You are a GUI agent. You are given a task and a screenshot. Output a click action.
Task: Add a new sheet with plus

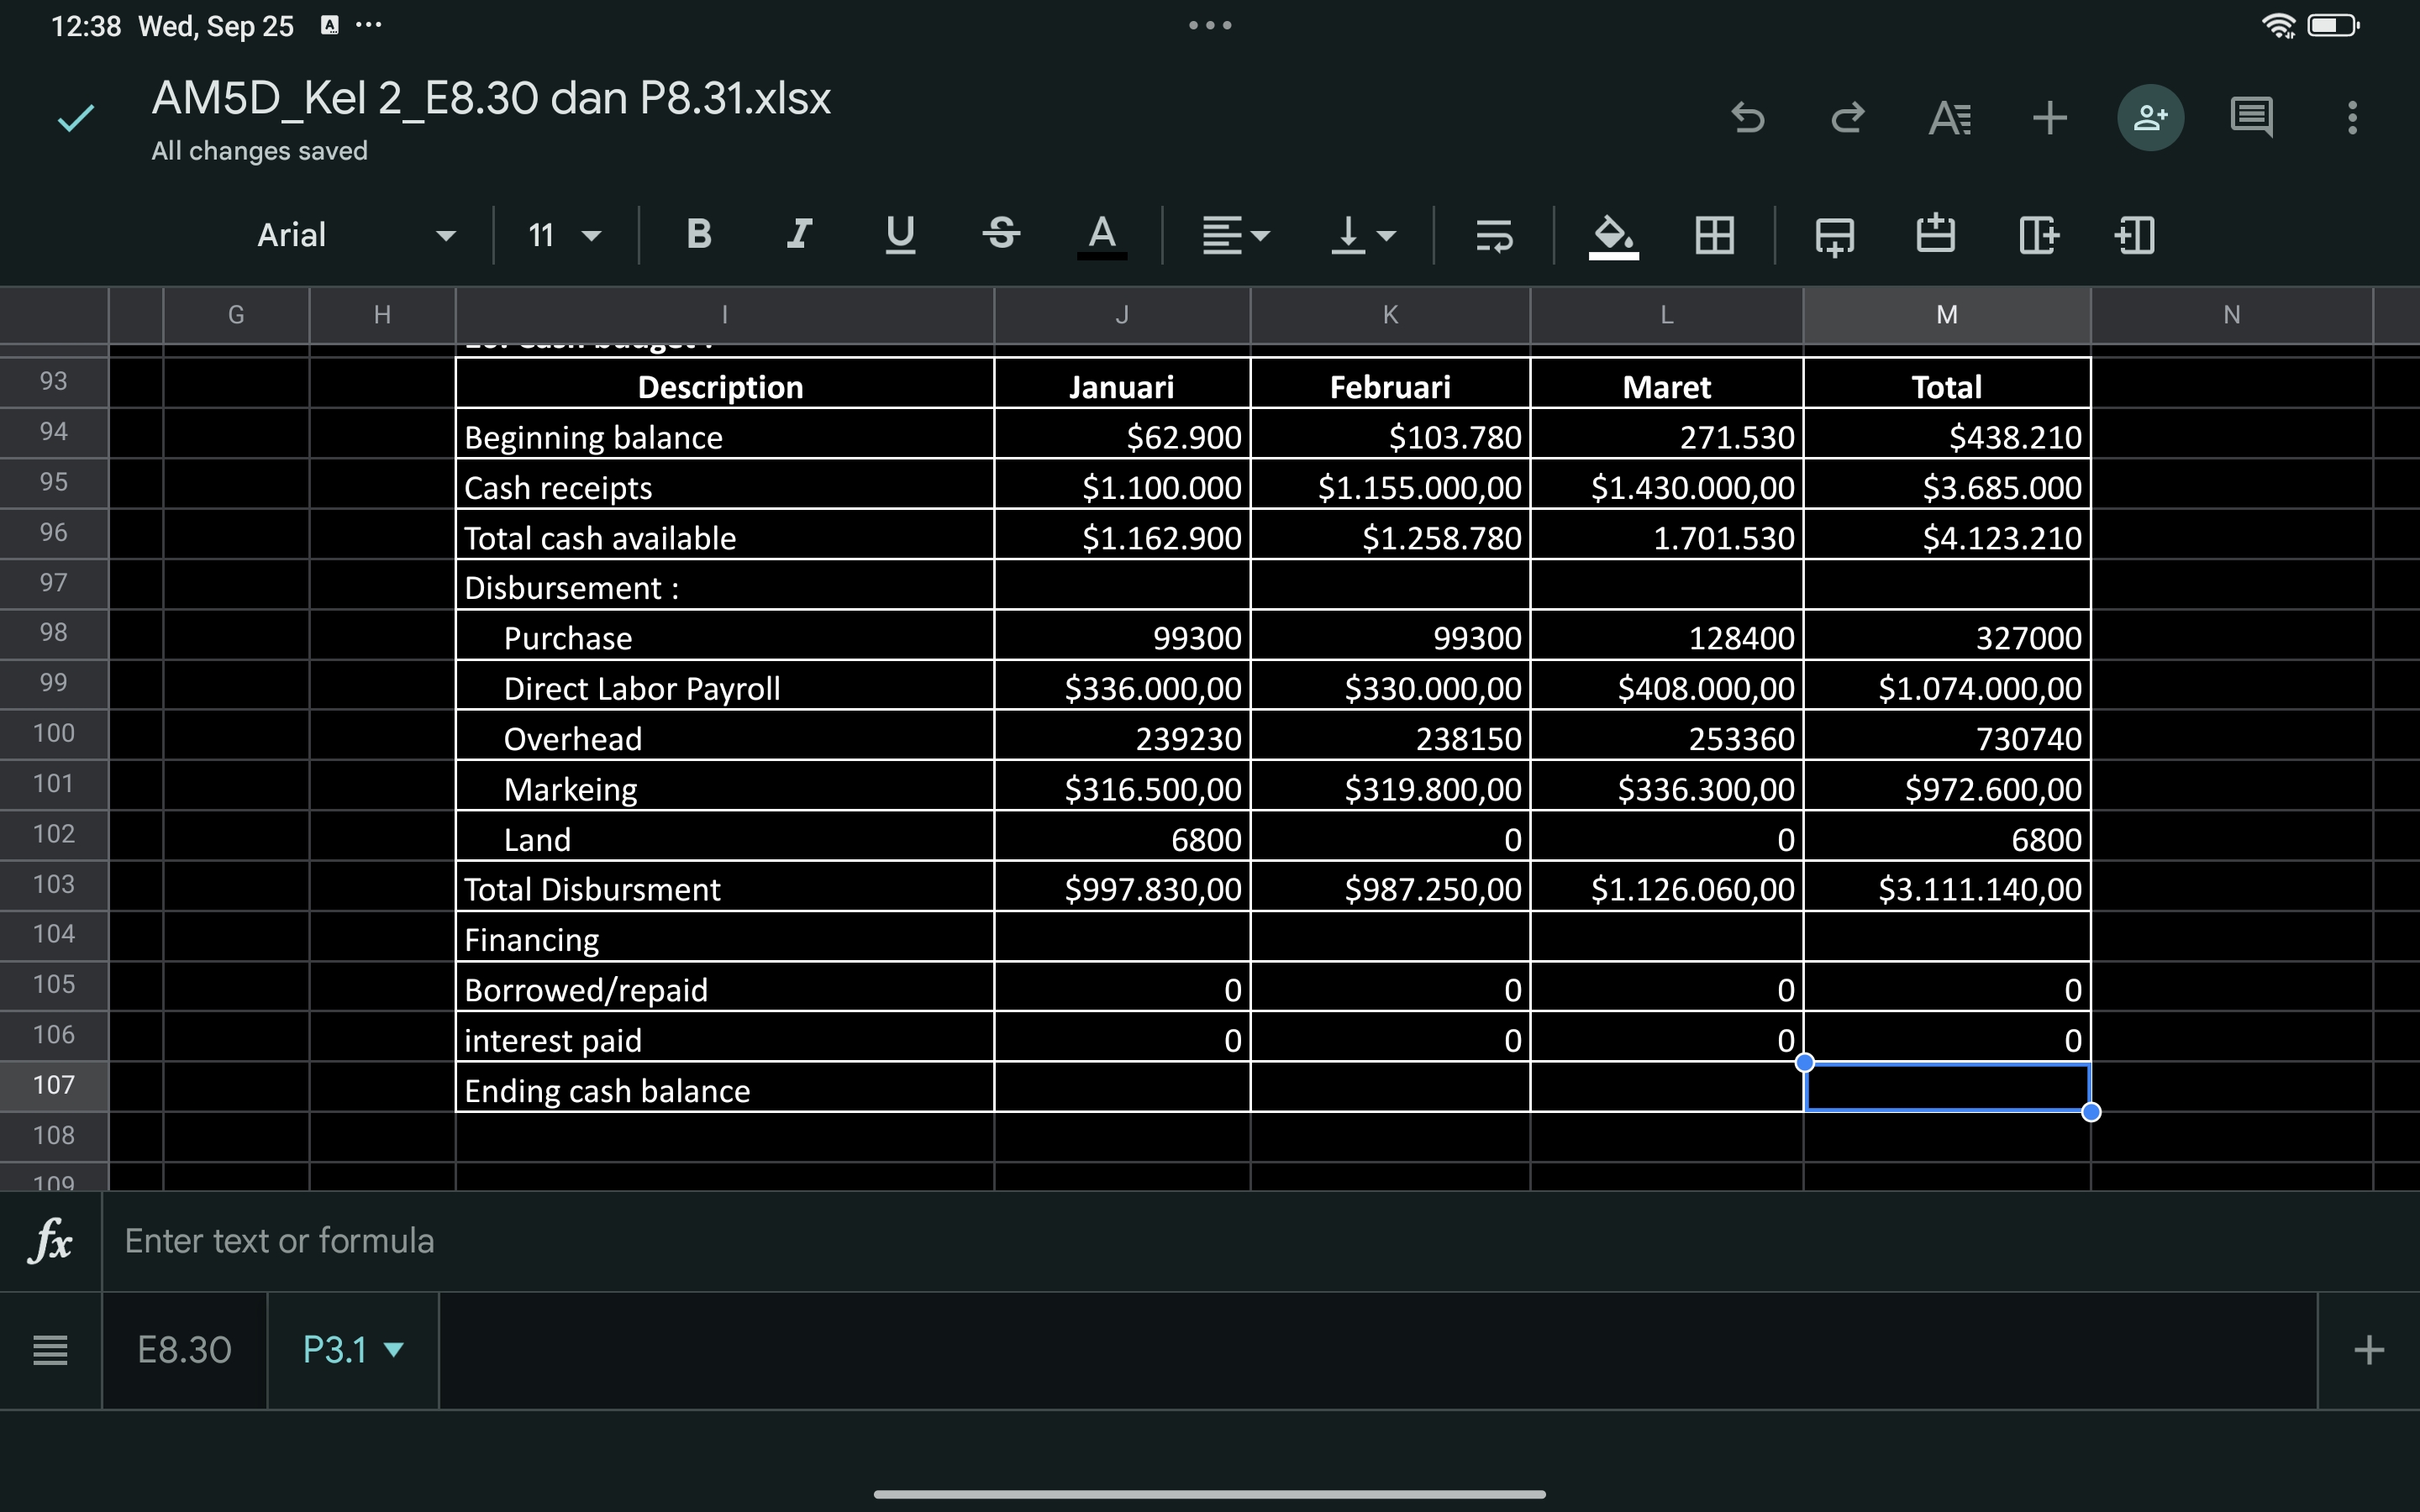(2368, 1350)
